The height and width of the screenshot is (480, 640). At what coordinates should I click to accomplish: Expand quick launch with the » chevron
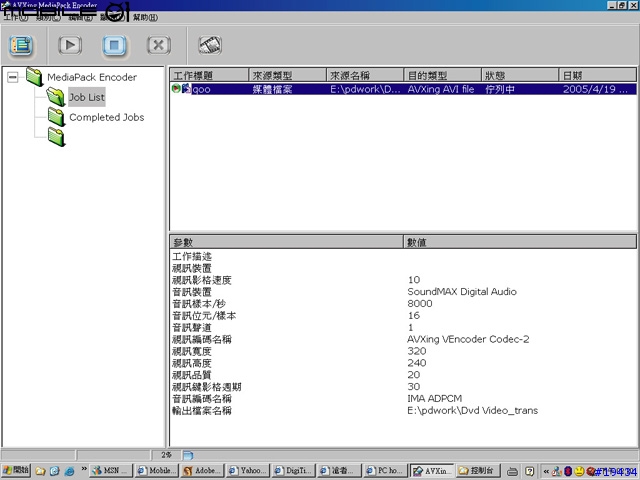pyautogui.click(x=84, y=468)
